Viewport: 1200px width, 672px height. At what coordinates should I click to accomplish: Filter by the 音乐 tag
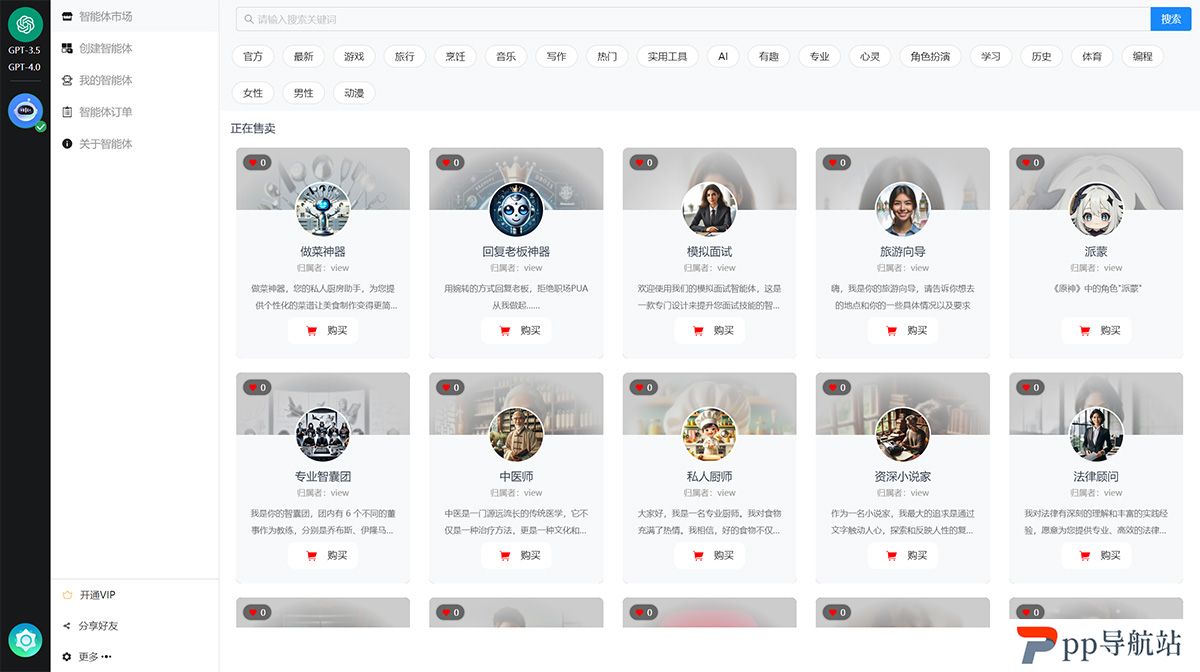506,57
